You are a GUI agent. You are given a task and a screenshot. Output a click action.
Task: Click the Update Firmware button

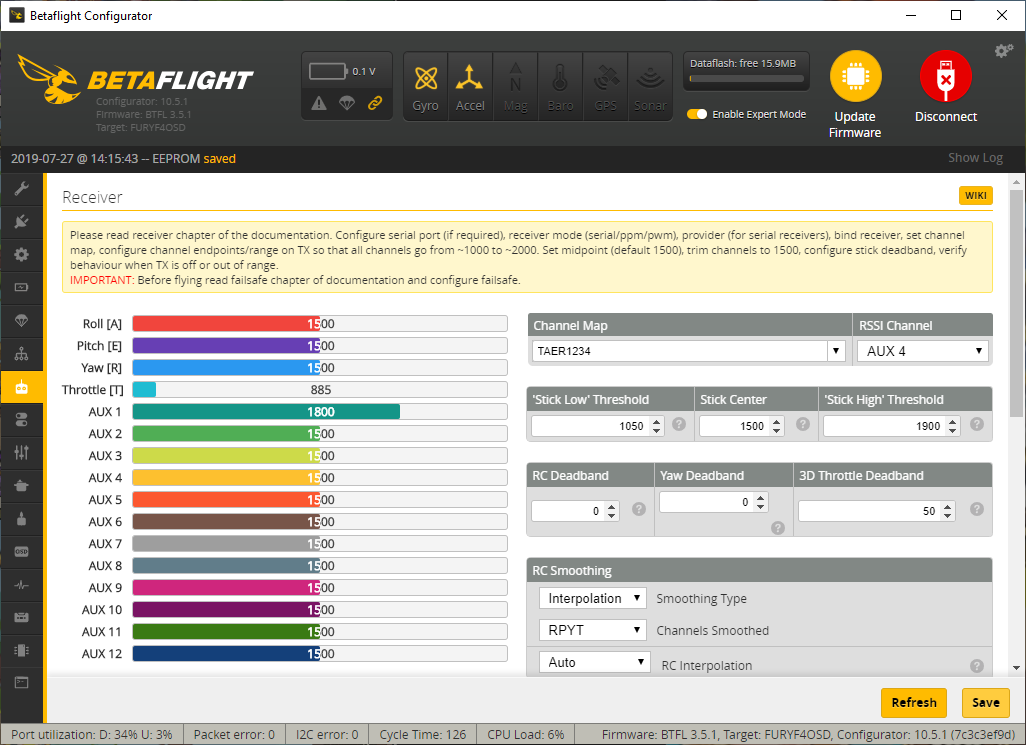[x=855, y=95]
